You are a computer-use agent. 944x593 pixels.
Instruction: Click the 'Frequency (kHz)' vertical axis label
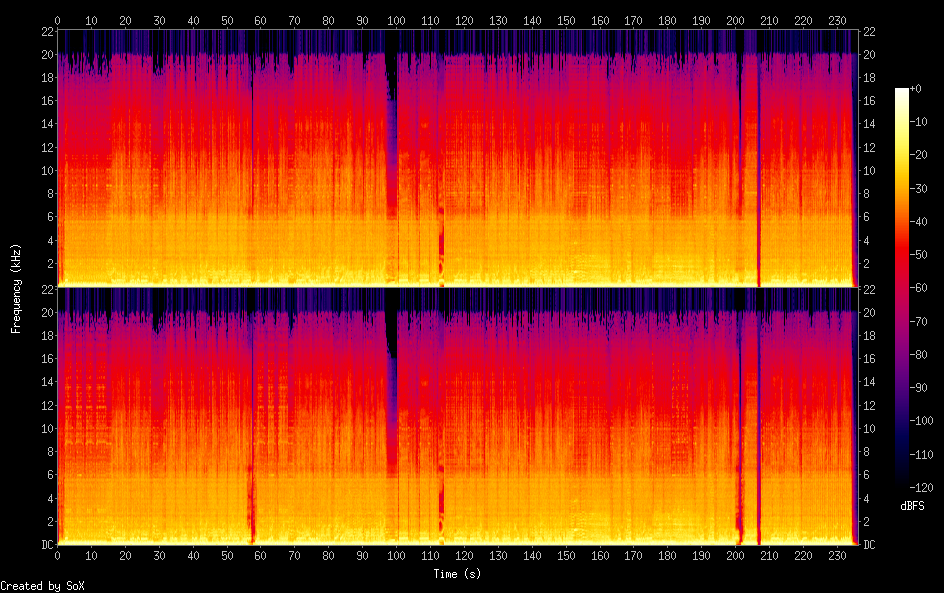tap(16, 288)
